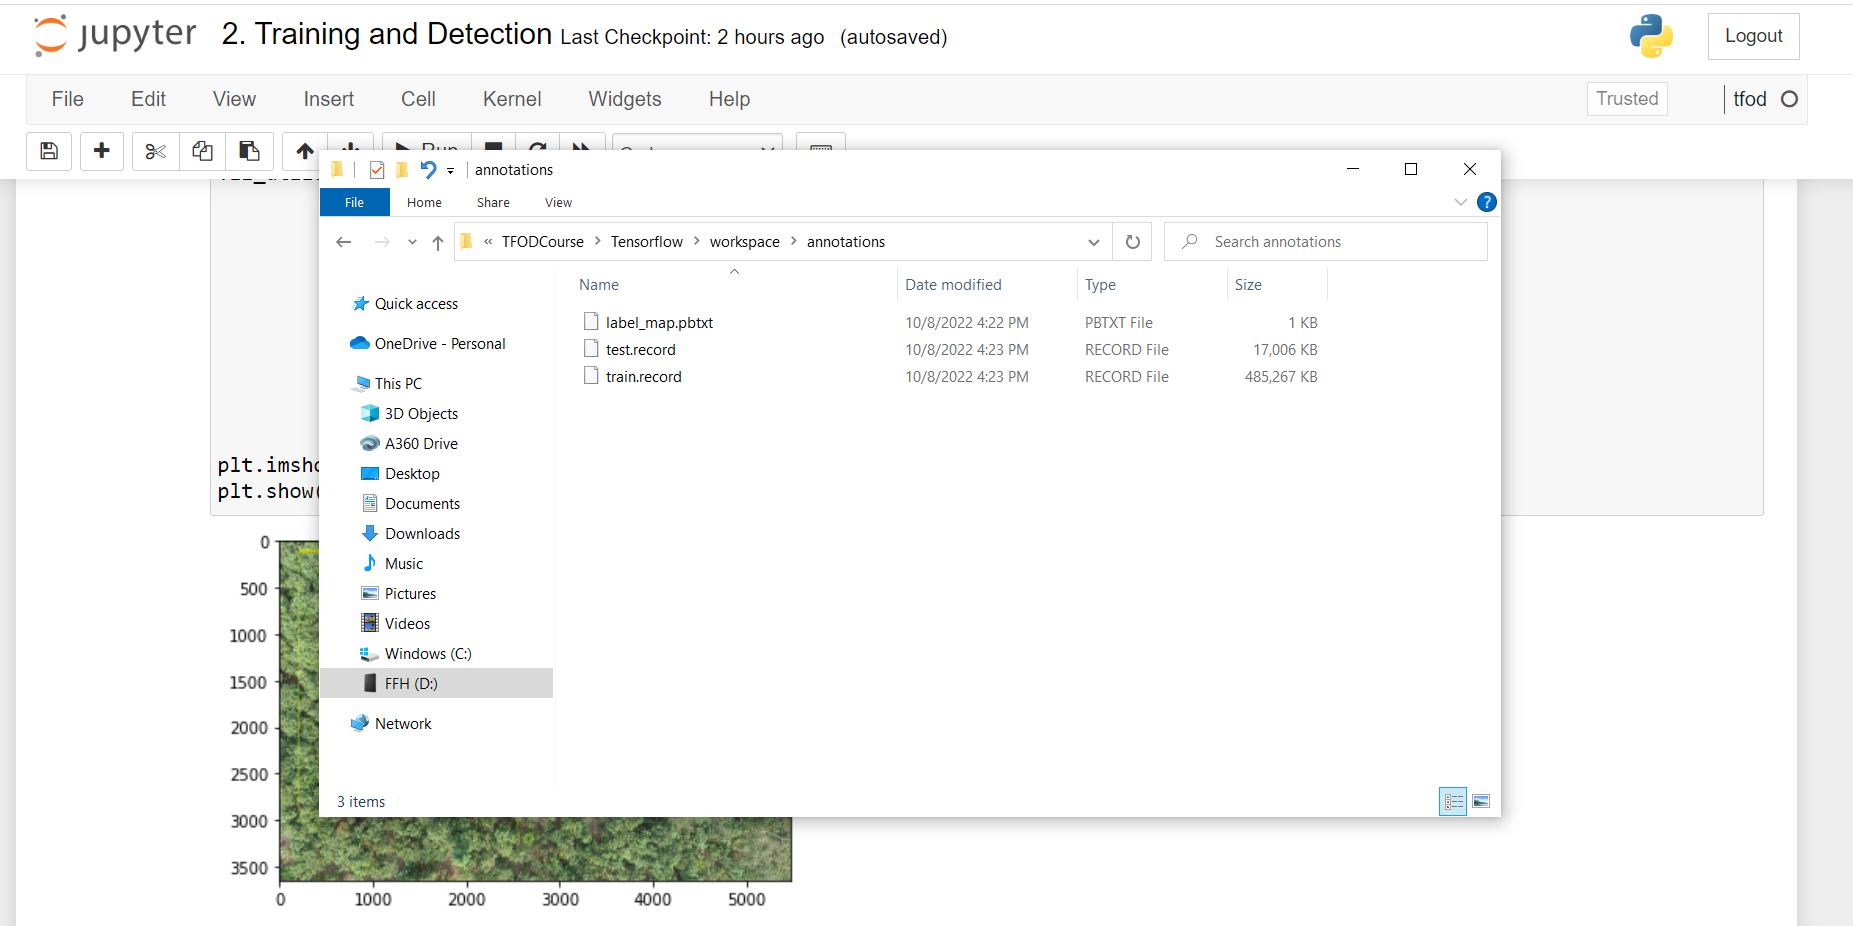Image resolution: width=1853 pixels, height=926 pixels.
Task: Insert a new cell with the plus icon
Action: click(101, 151)
